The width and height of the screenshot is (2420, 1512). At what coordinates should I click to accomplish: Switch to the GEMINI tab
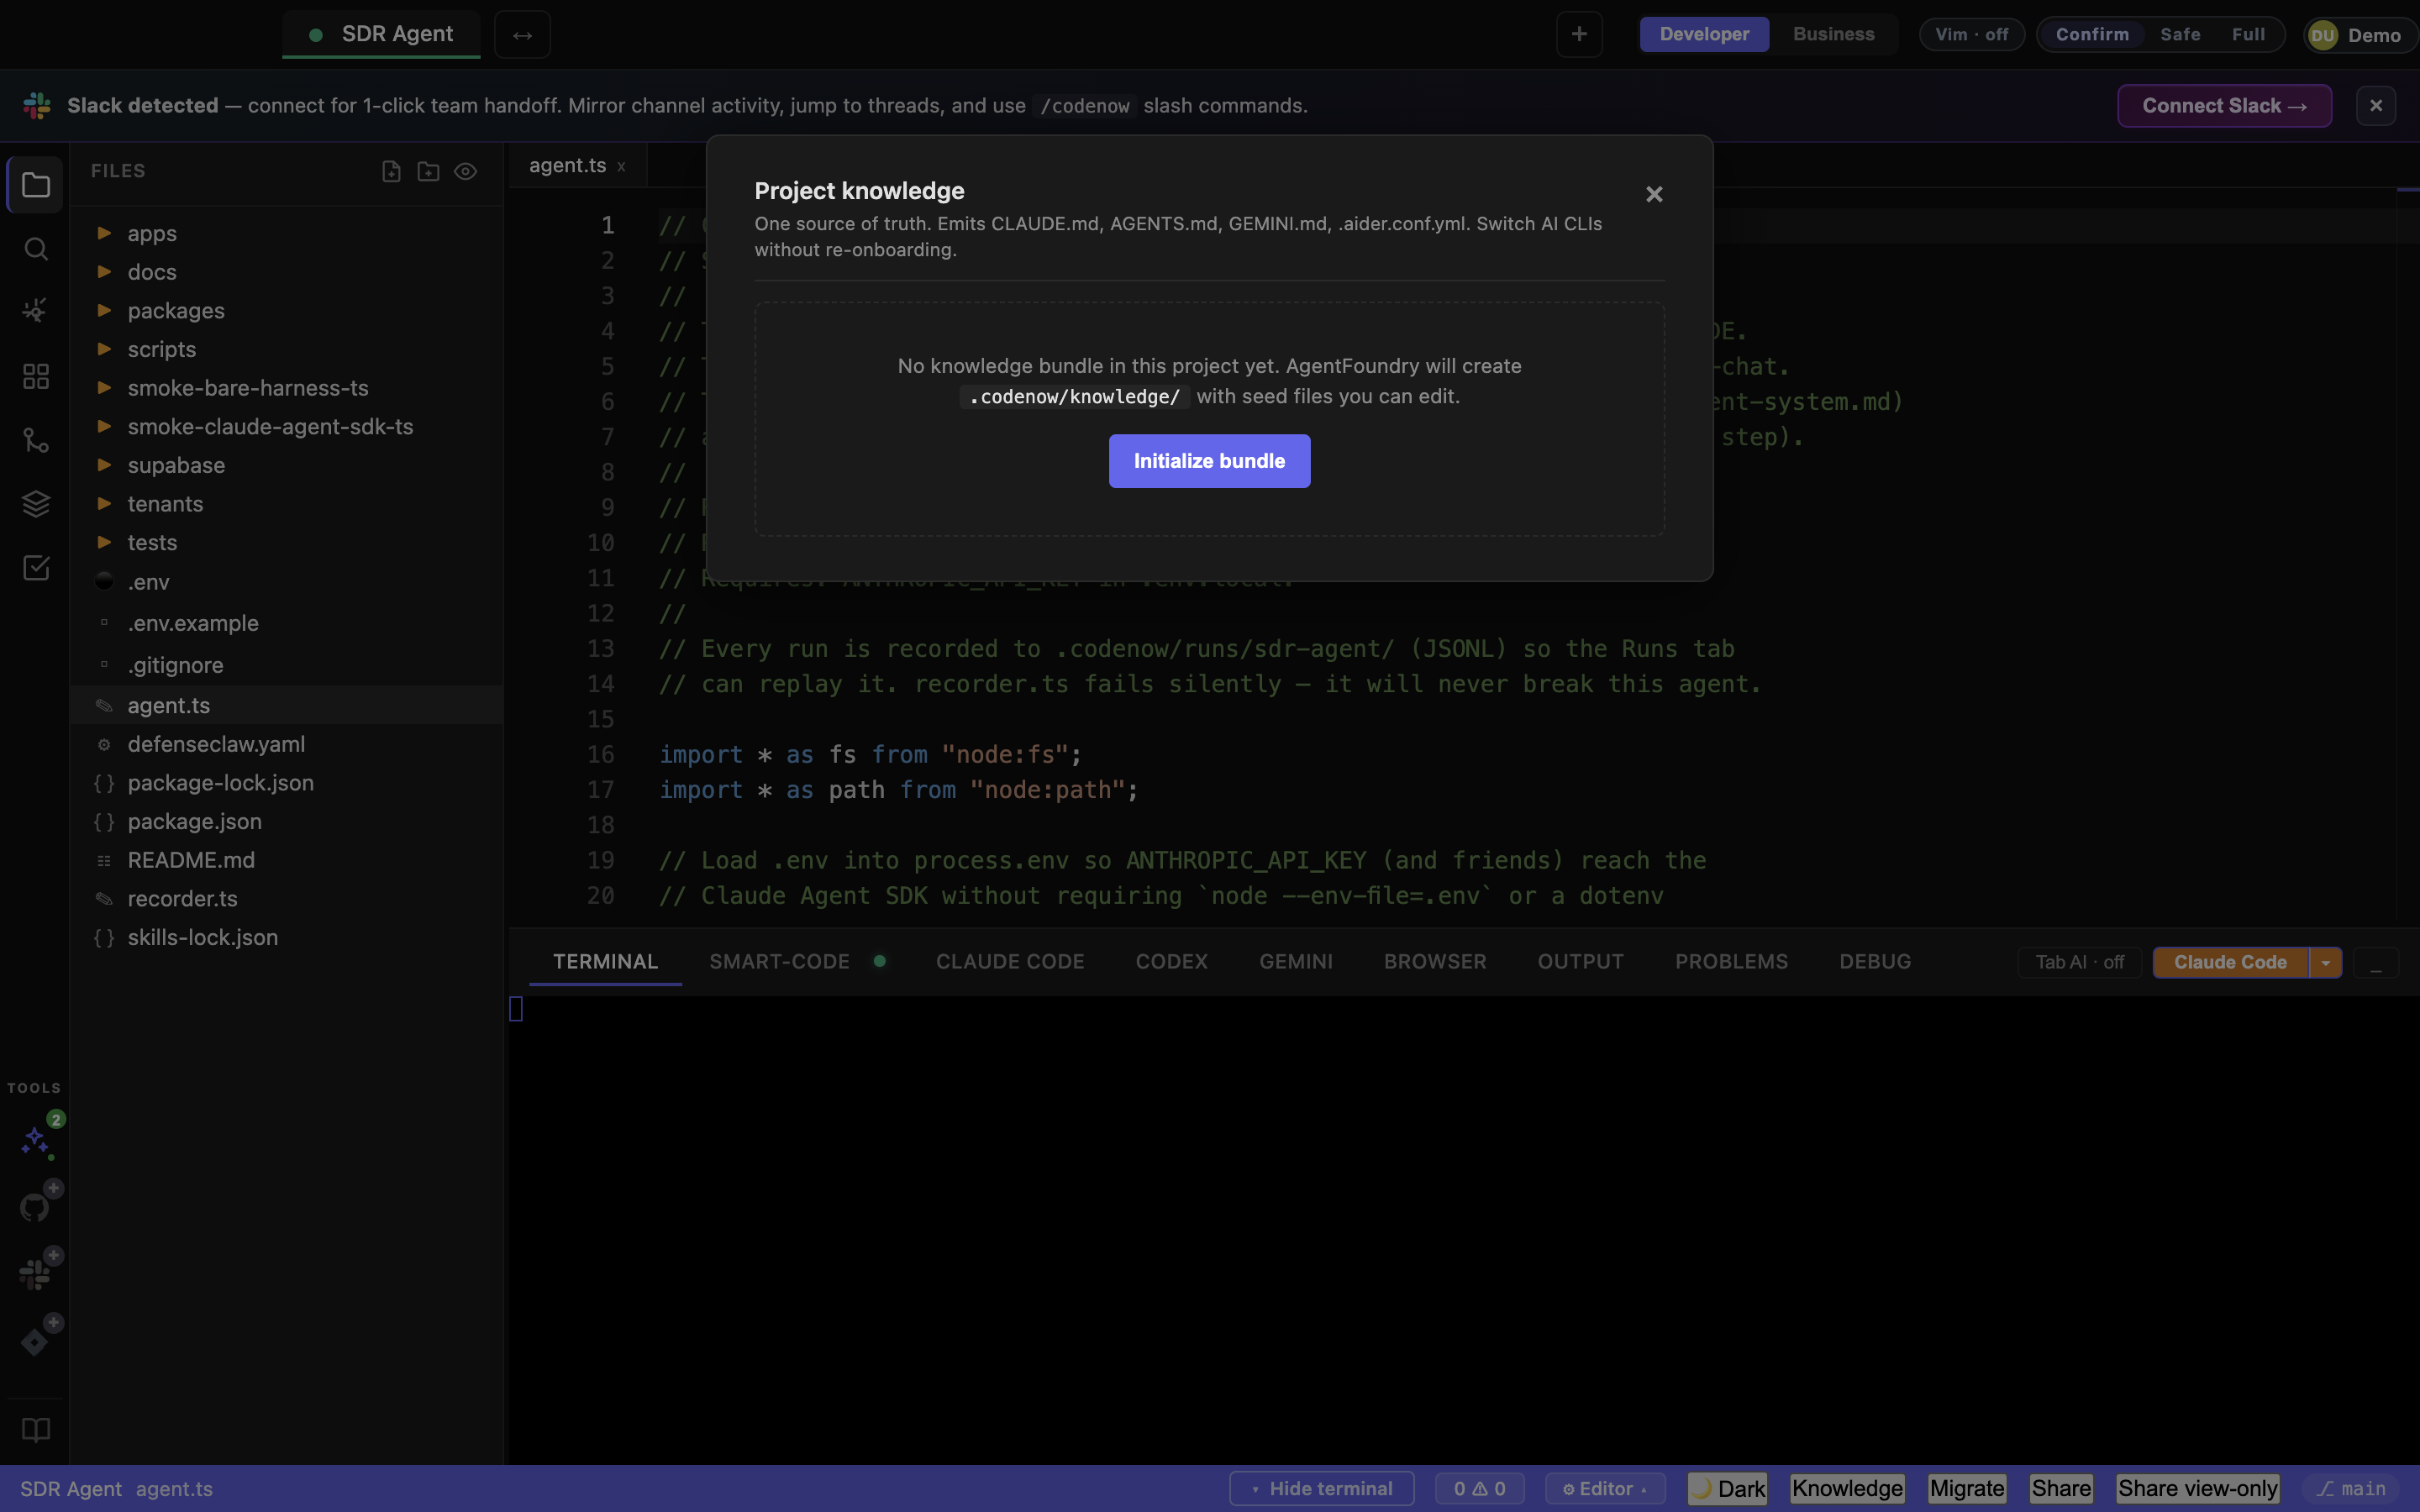point(1296,962)
